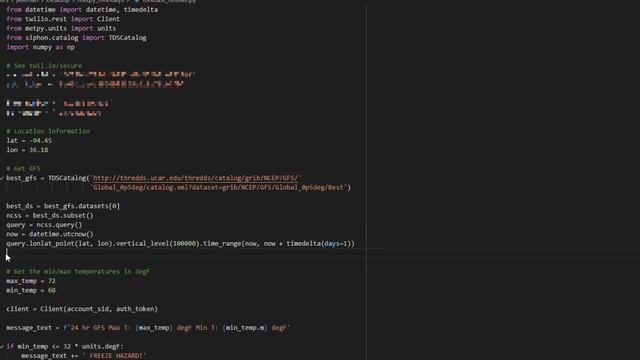Click the line 'from siphon.catalog import TDSCatalog'
The height and width of the screenshot is (360, 640).
coord(76,38)
